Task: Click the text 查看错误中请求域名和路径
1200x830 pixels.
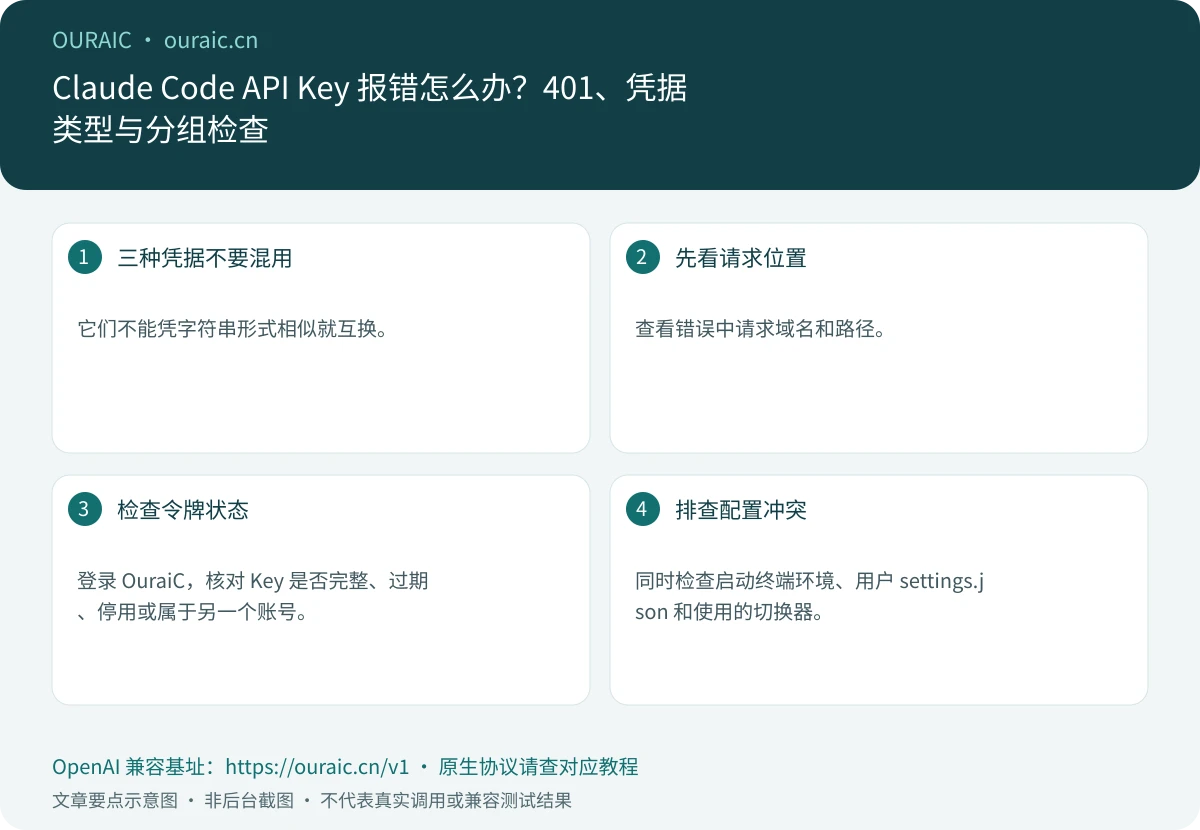Action: point(760,328)
